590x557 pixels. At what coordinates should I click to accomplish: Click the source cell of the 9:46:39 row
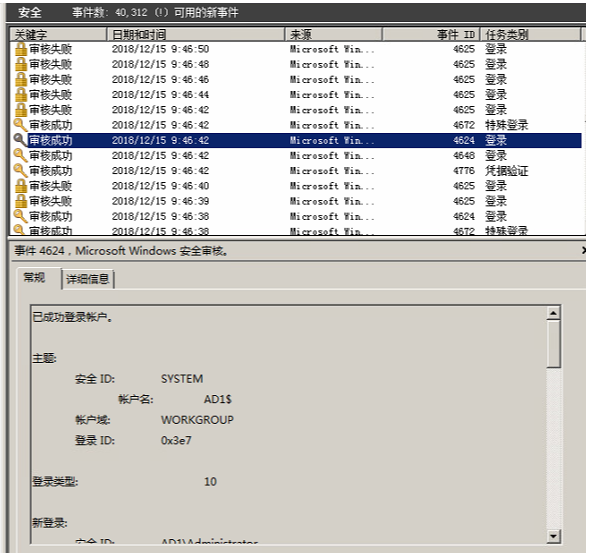click(x=332, y=201)
